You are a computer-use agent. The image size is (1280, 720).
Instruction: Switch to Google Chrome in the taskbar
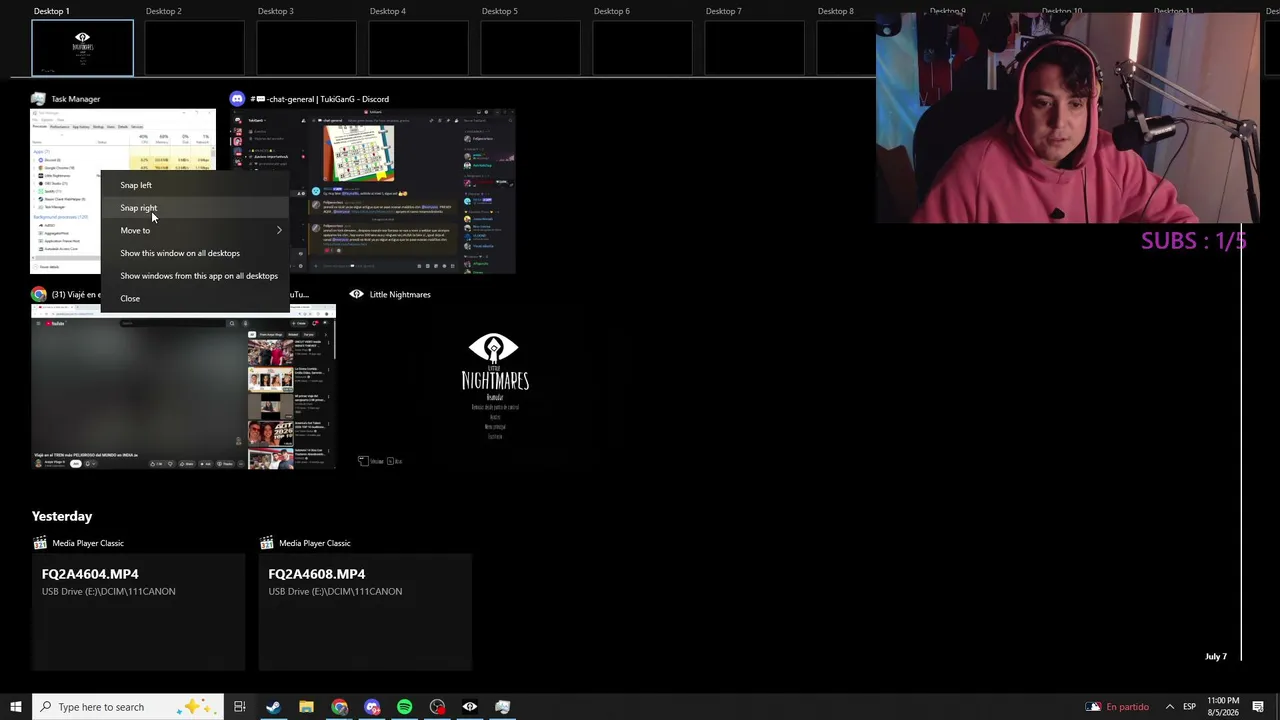(339, 707)
